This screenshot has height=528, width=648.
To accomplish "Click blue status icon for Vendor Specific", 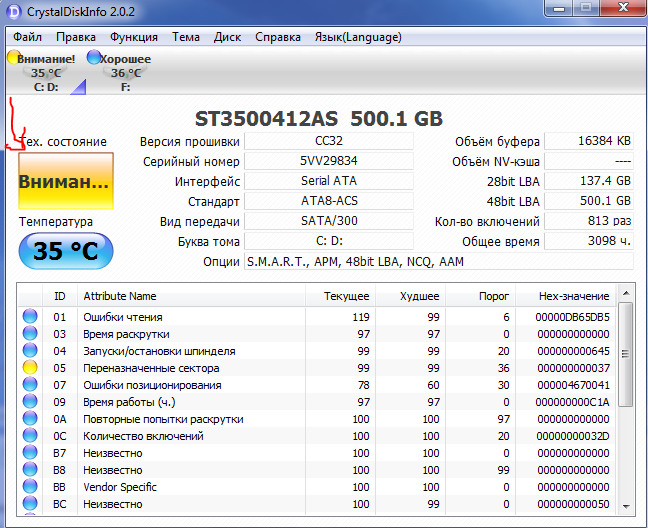I will point(30,486).
